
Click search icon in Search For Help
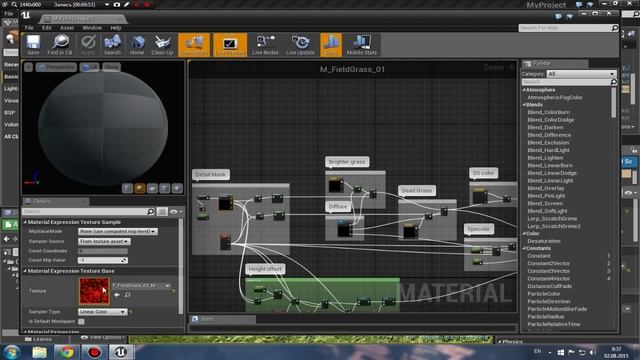[x=615, y=28]
